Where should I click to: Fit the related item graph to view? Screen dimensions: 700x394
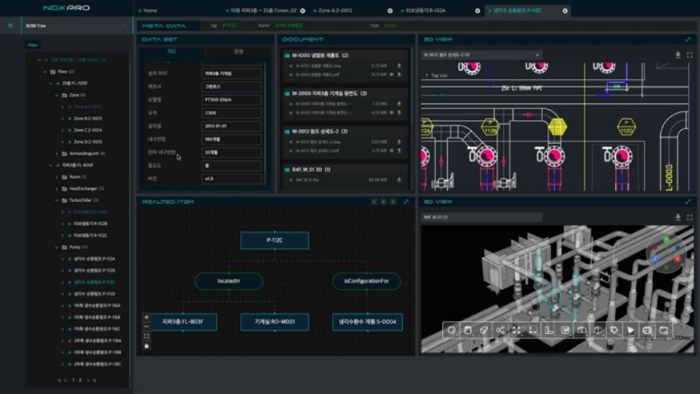(x=146, y=336)
